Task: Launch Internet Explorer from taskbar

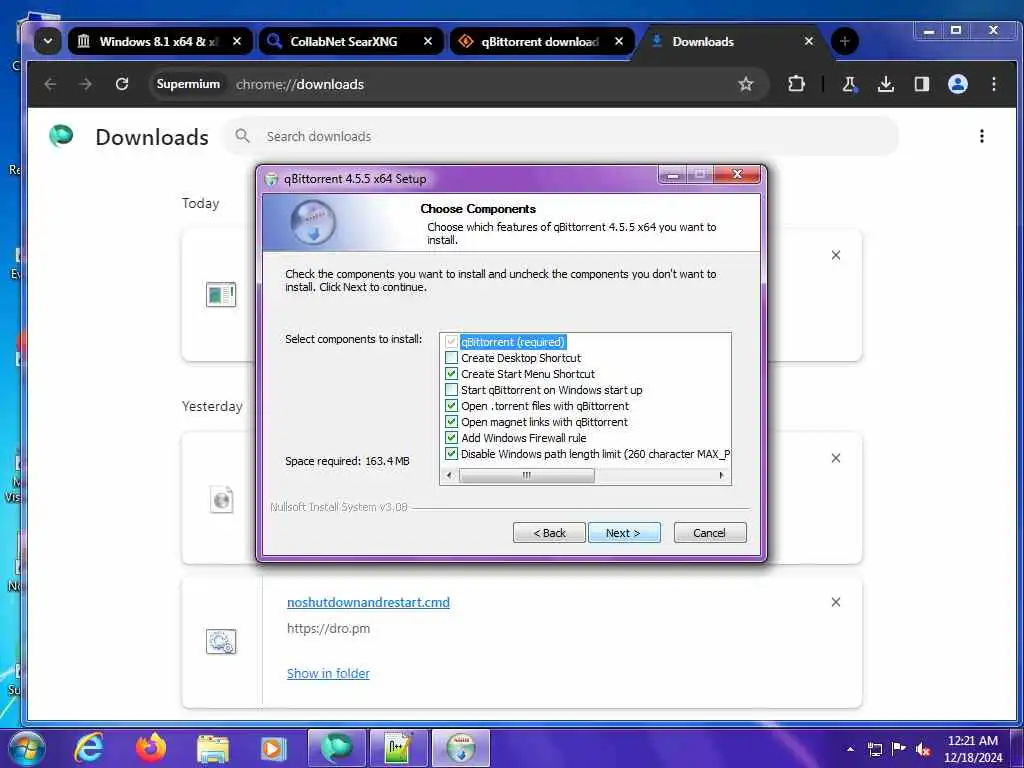Action: coord(89,748)
